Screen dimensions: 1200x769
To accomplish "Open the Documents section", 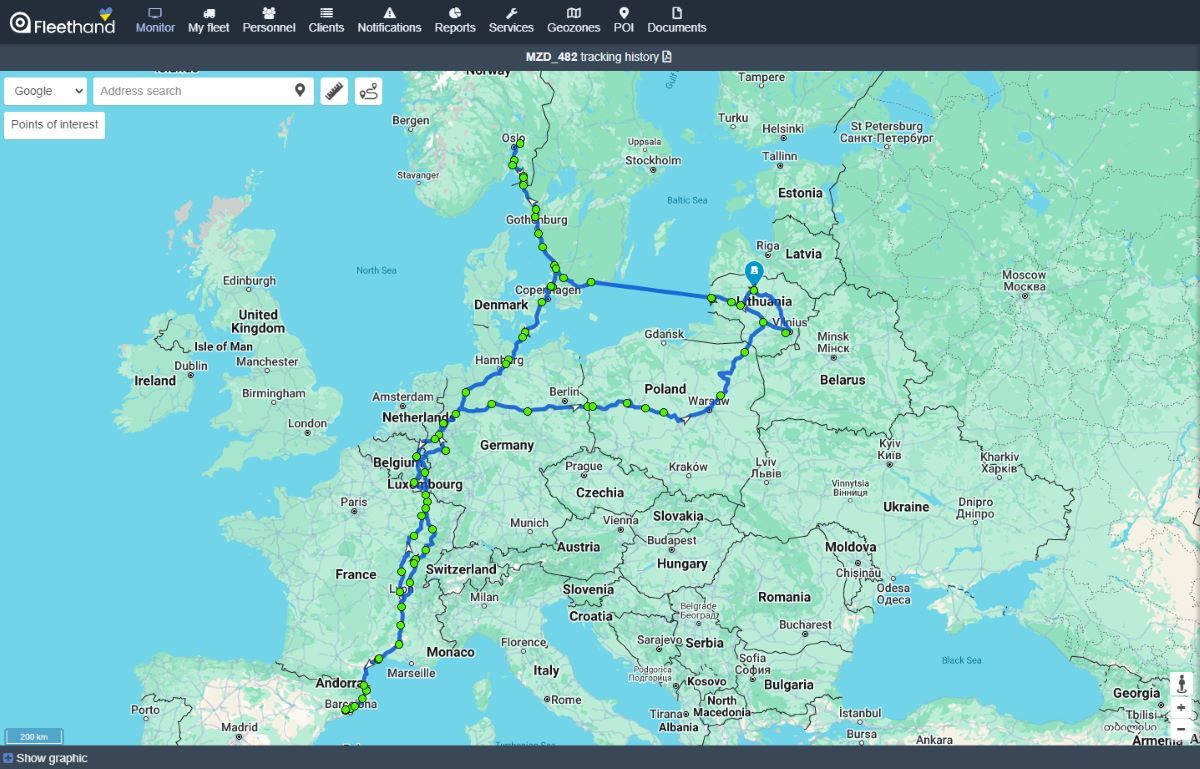I will [677, 20].
